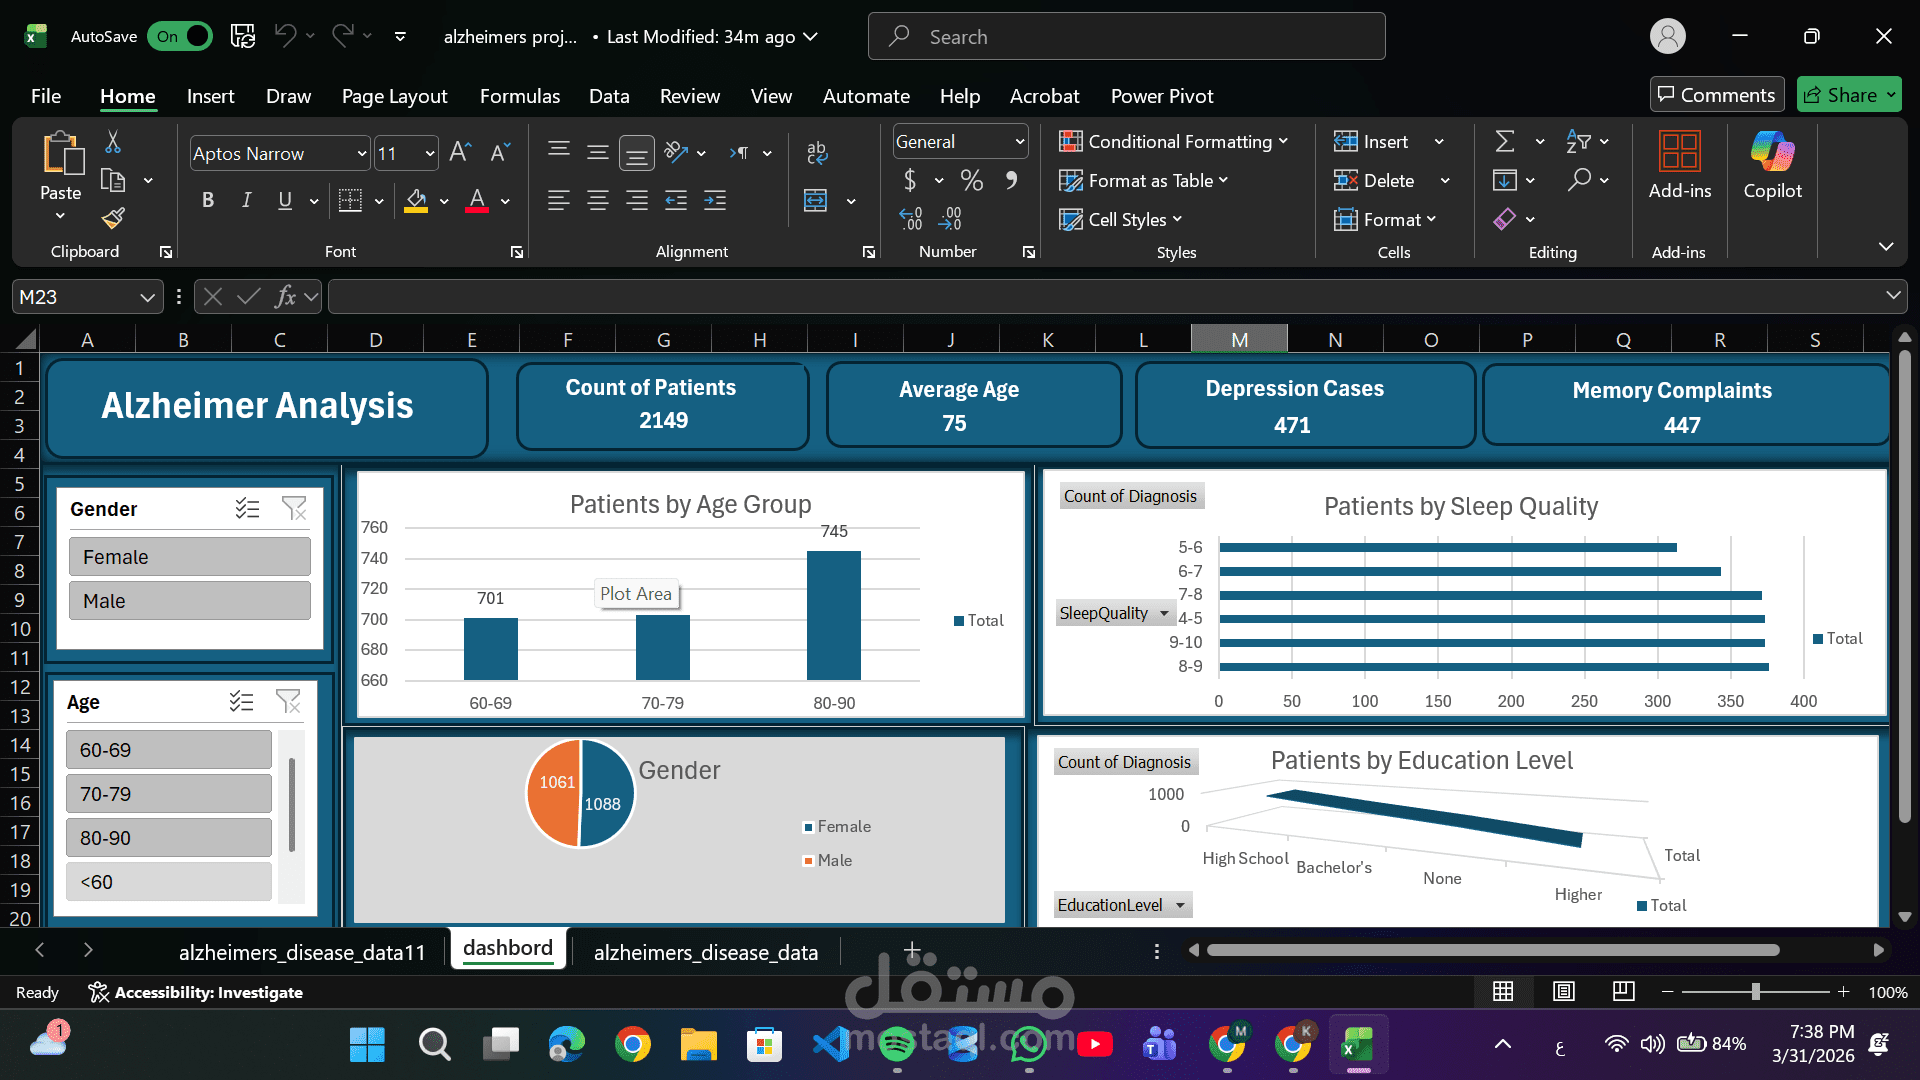Click the Decrease Indent icon
The height and width of the screenshot is (1080, 1920).
[x=676, y=201]
